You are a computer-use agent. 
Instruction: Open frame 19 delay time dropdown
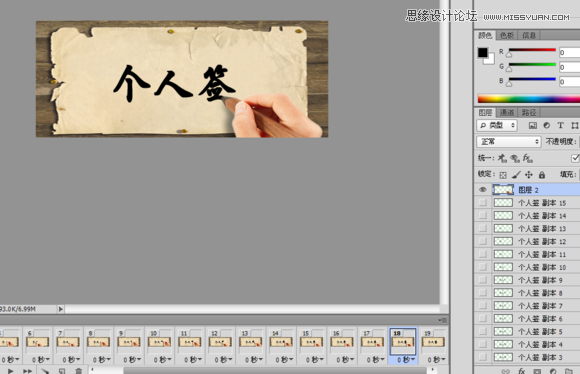pyautogui.click(x=436, y=359)
